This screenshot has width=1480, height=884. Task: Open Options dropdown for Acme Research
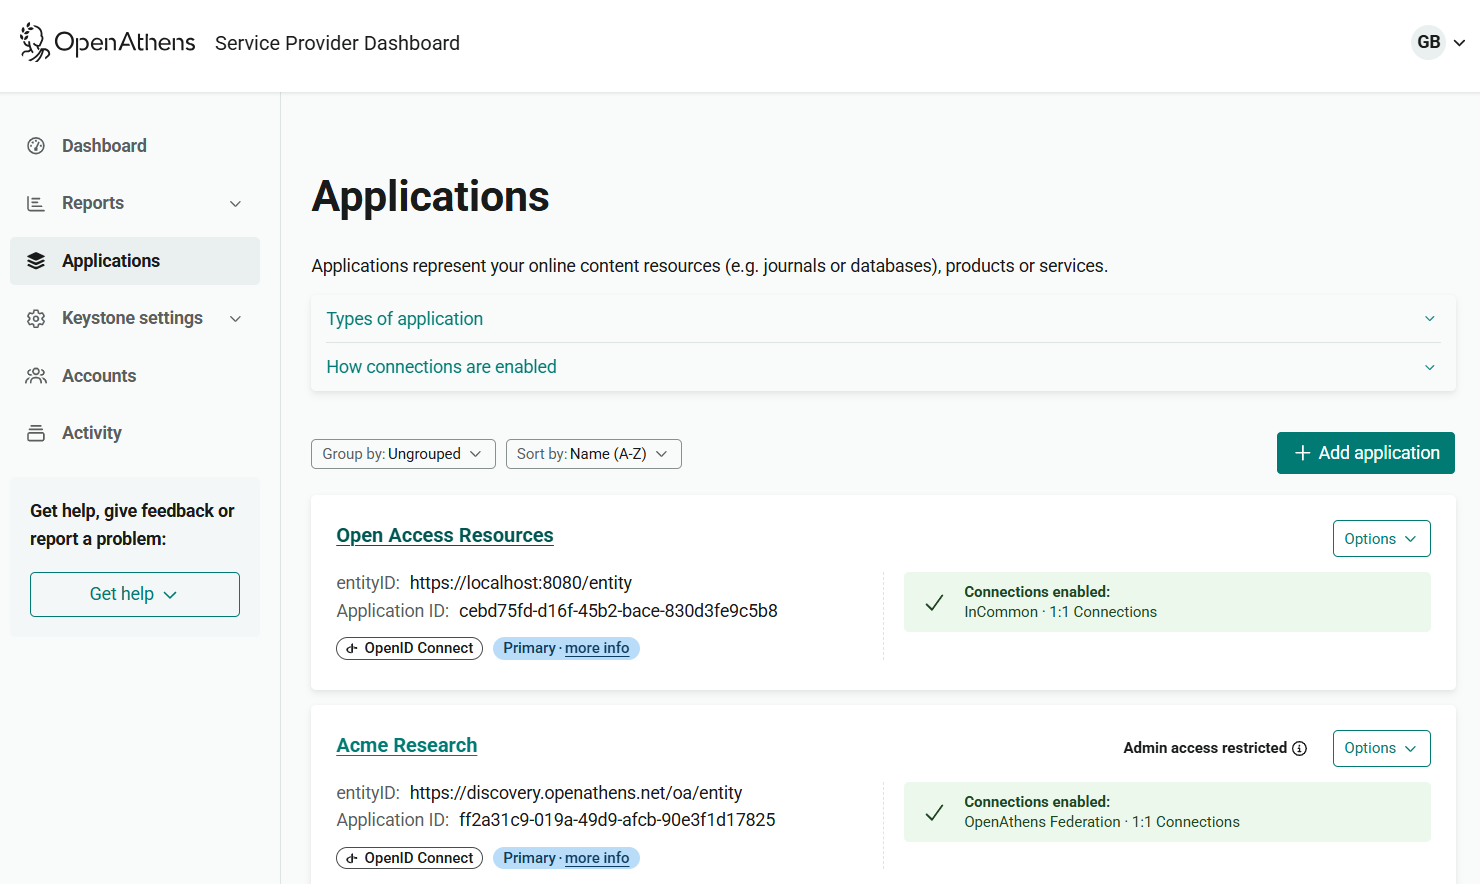[1381, 748]
